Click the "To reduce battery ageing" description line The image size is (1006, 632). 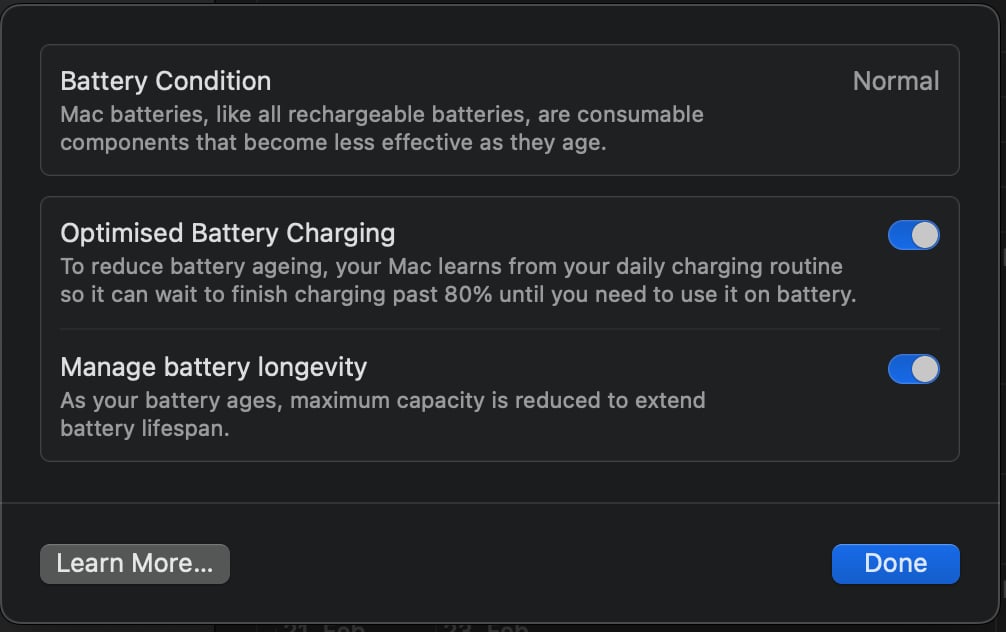(x=451, y=267)
